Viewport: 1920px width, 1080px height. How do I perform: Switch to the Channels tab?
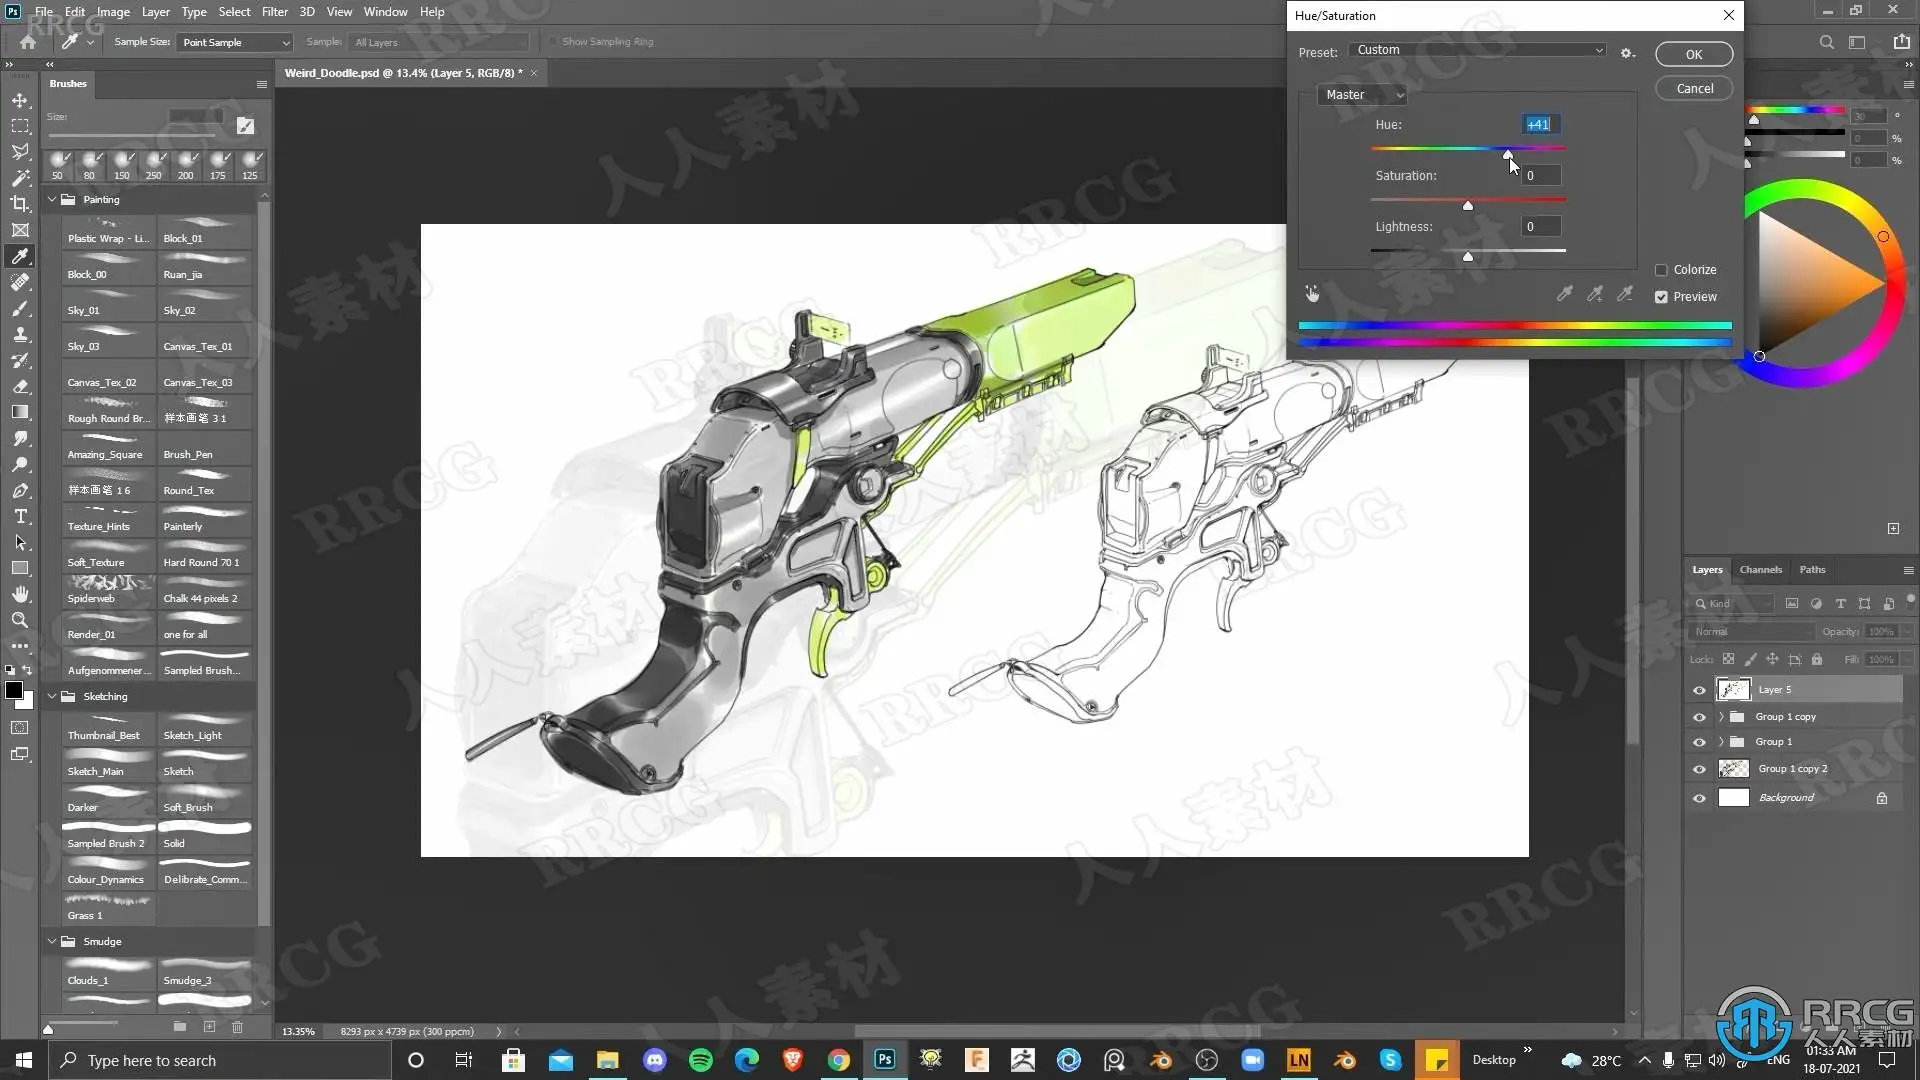pyautogui.click(x=1760, y=570)
